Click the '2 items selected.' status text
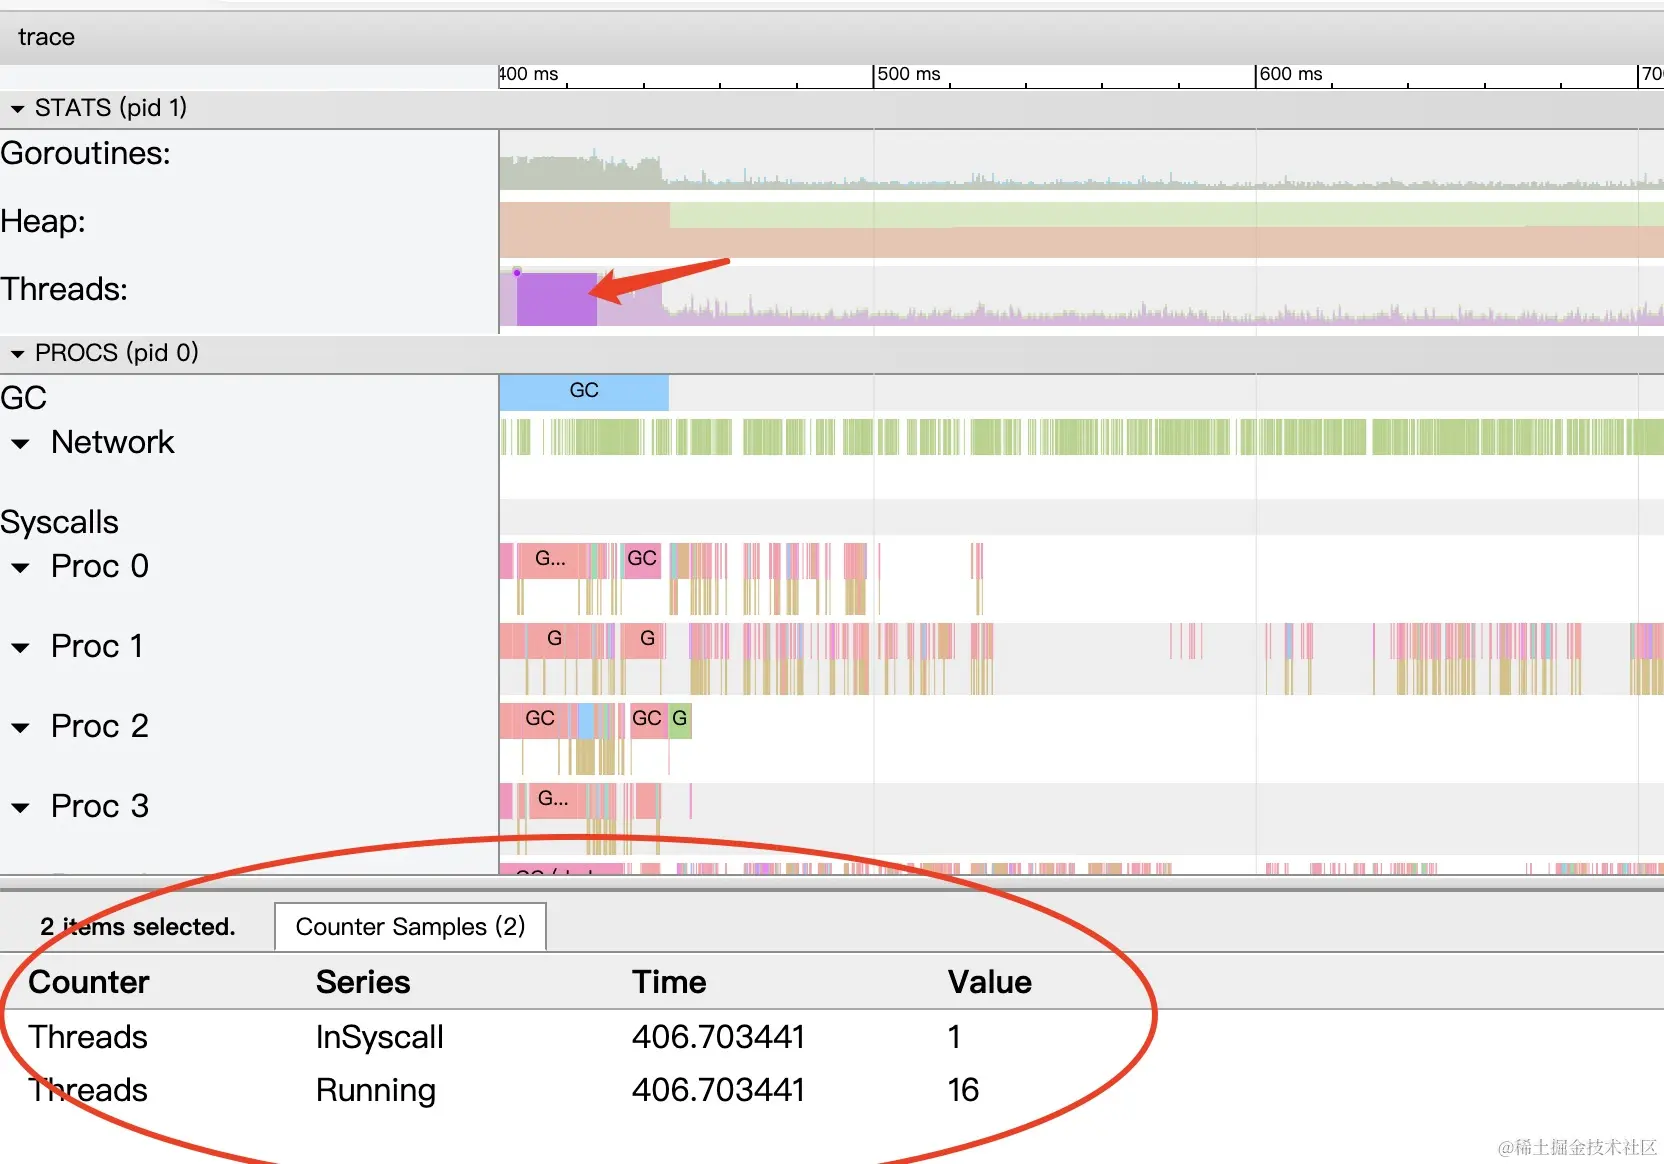Viewport: 1664px width, 1164px height. [138, 927]
